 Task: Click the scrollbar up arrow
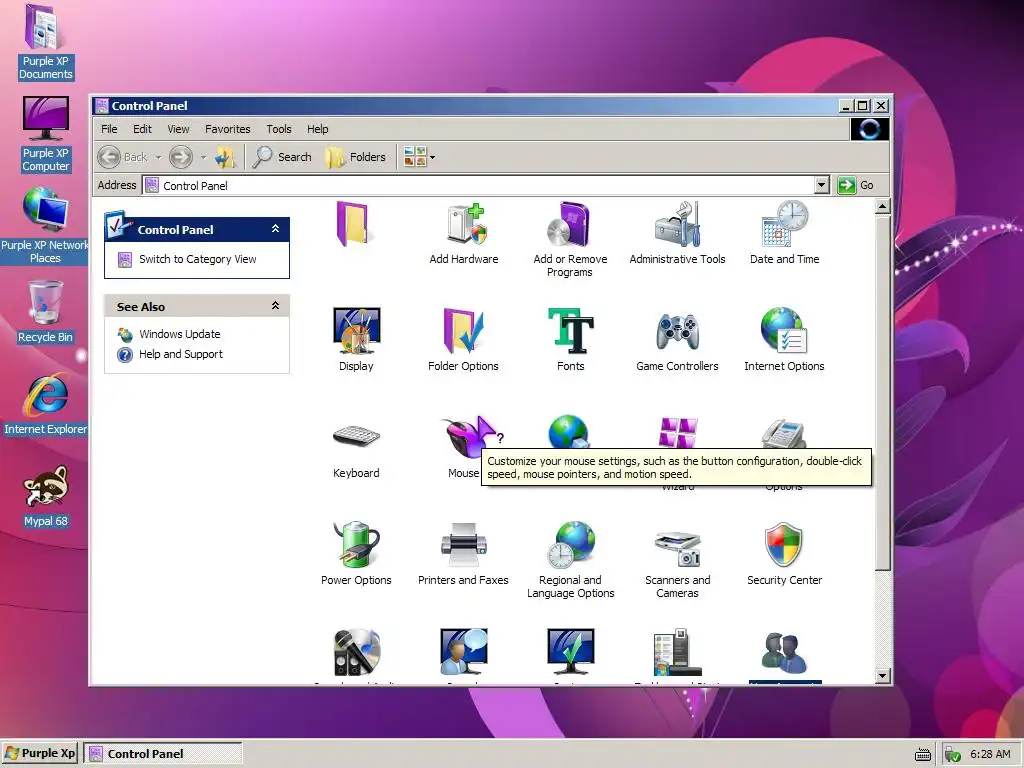click(x=882, y=207)
